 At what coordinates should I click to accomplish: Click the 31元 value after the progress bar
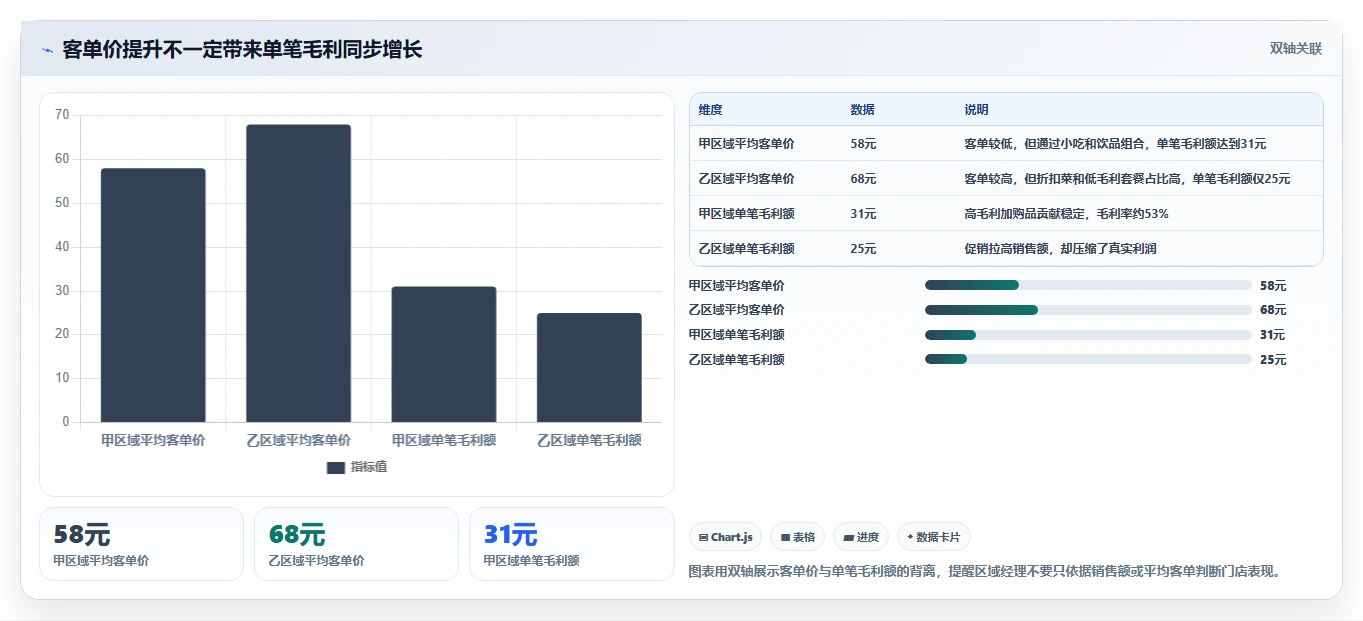1273,336
